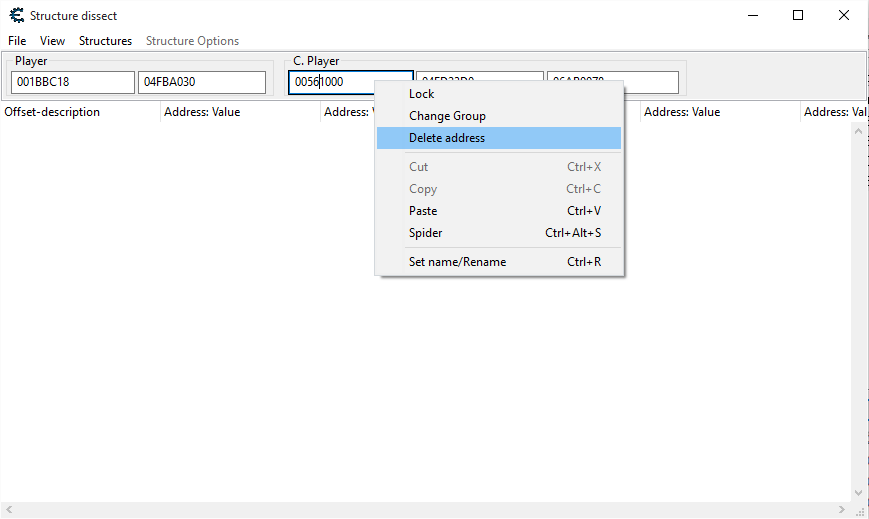
Task: Open the View menu
Action: pos(52,41)
